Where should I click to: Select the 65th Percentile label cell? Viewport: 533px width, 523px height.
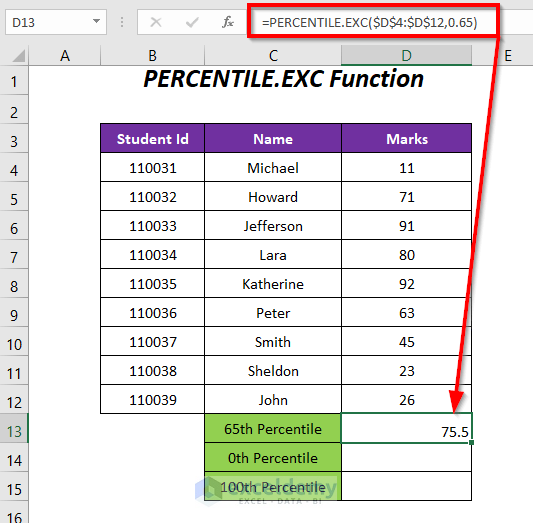coord(273,429)
